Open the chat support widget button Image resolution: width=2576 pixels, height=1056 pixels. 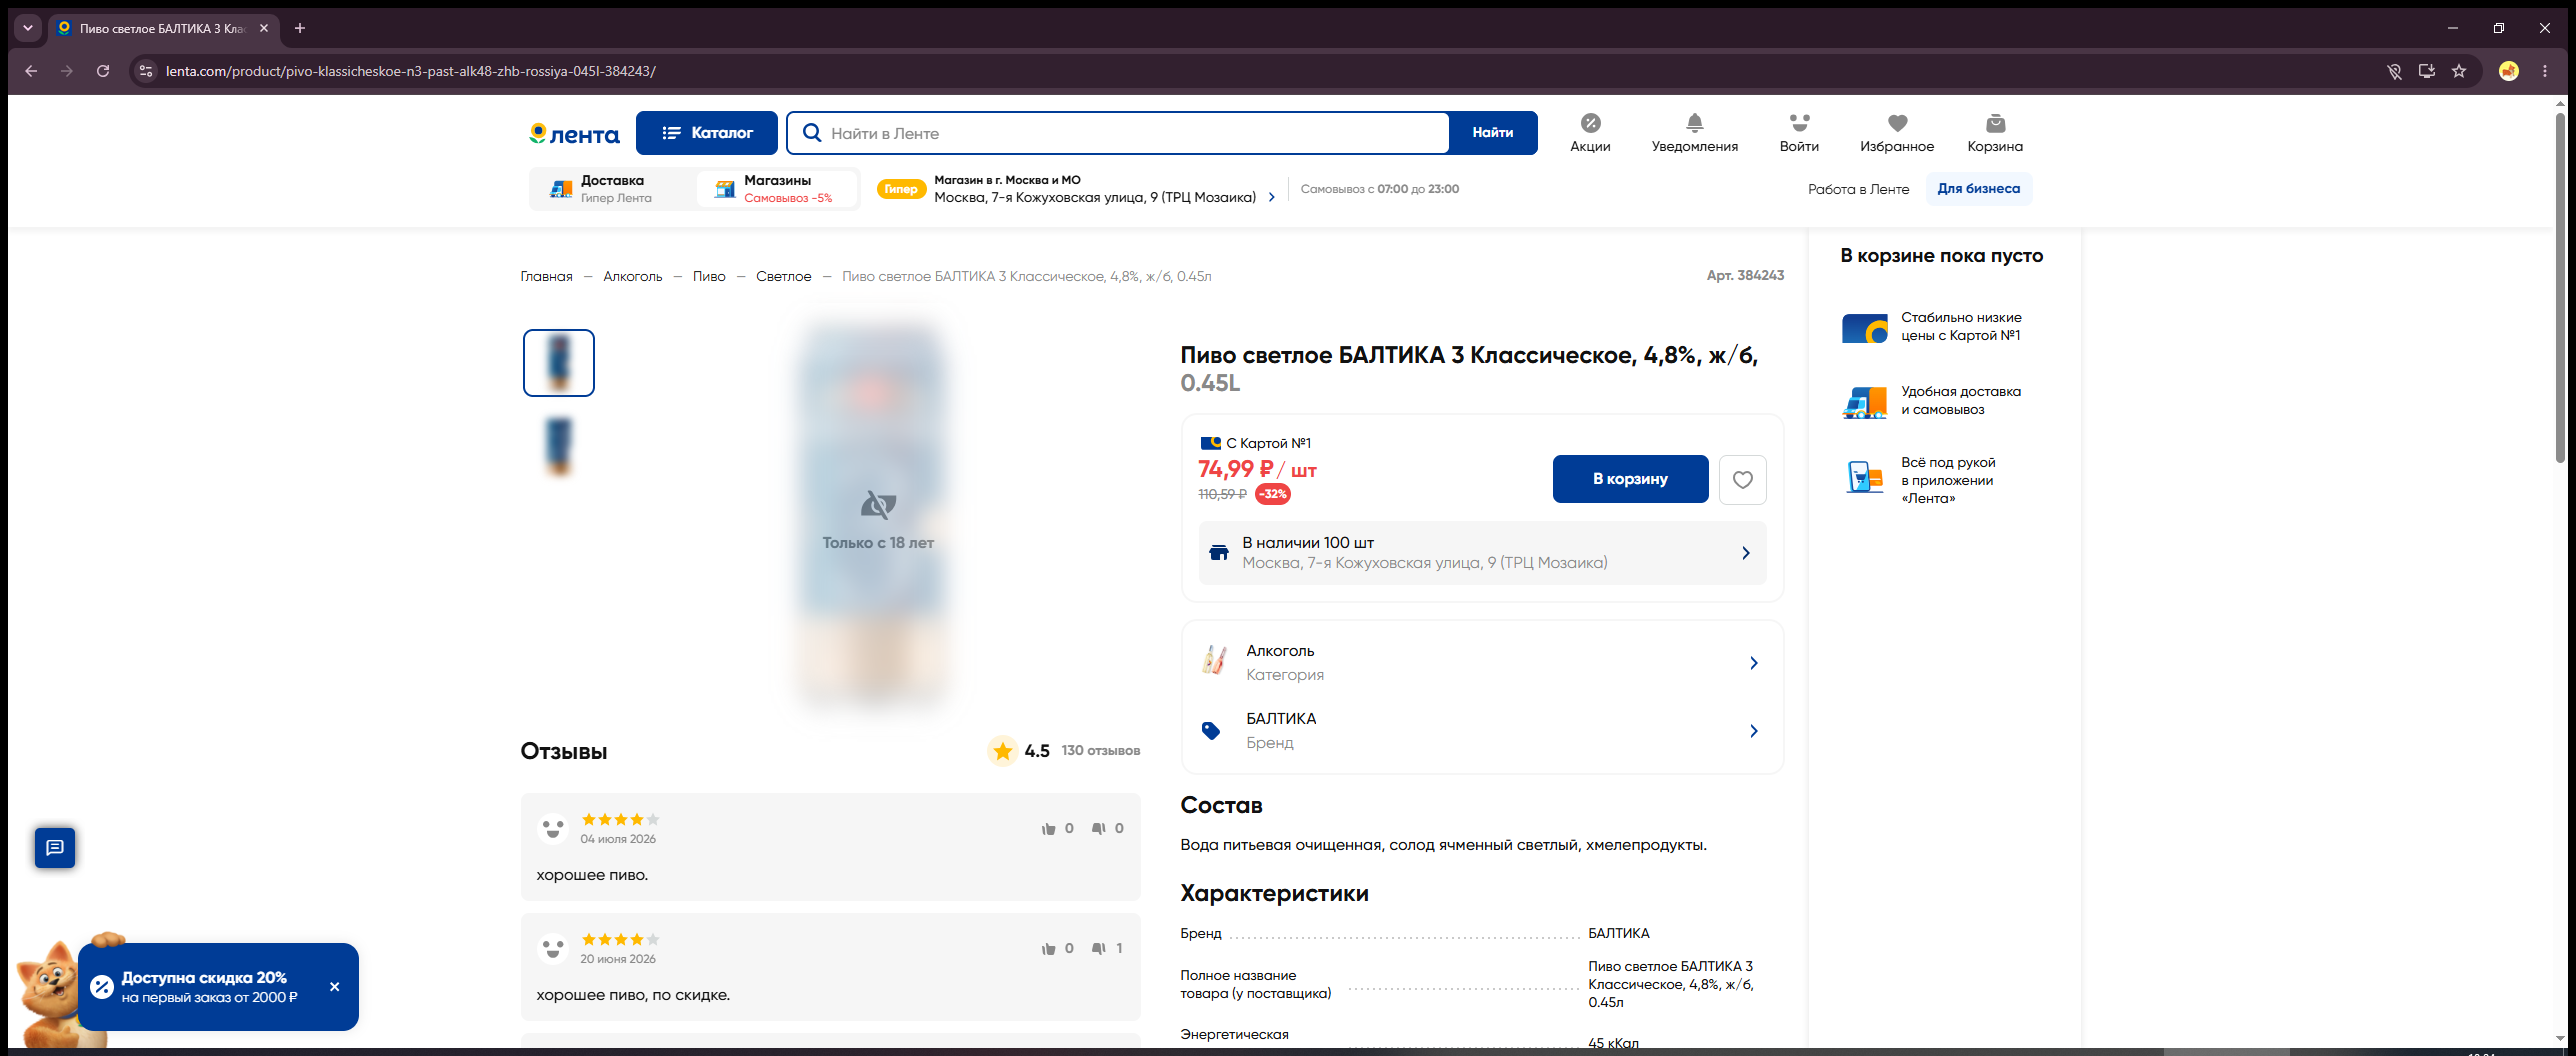[55, 848]
